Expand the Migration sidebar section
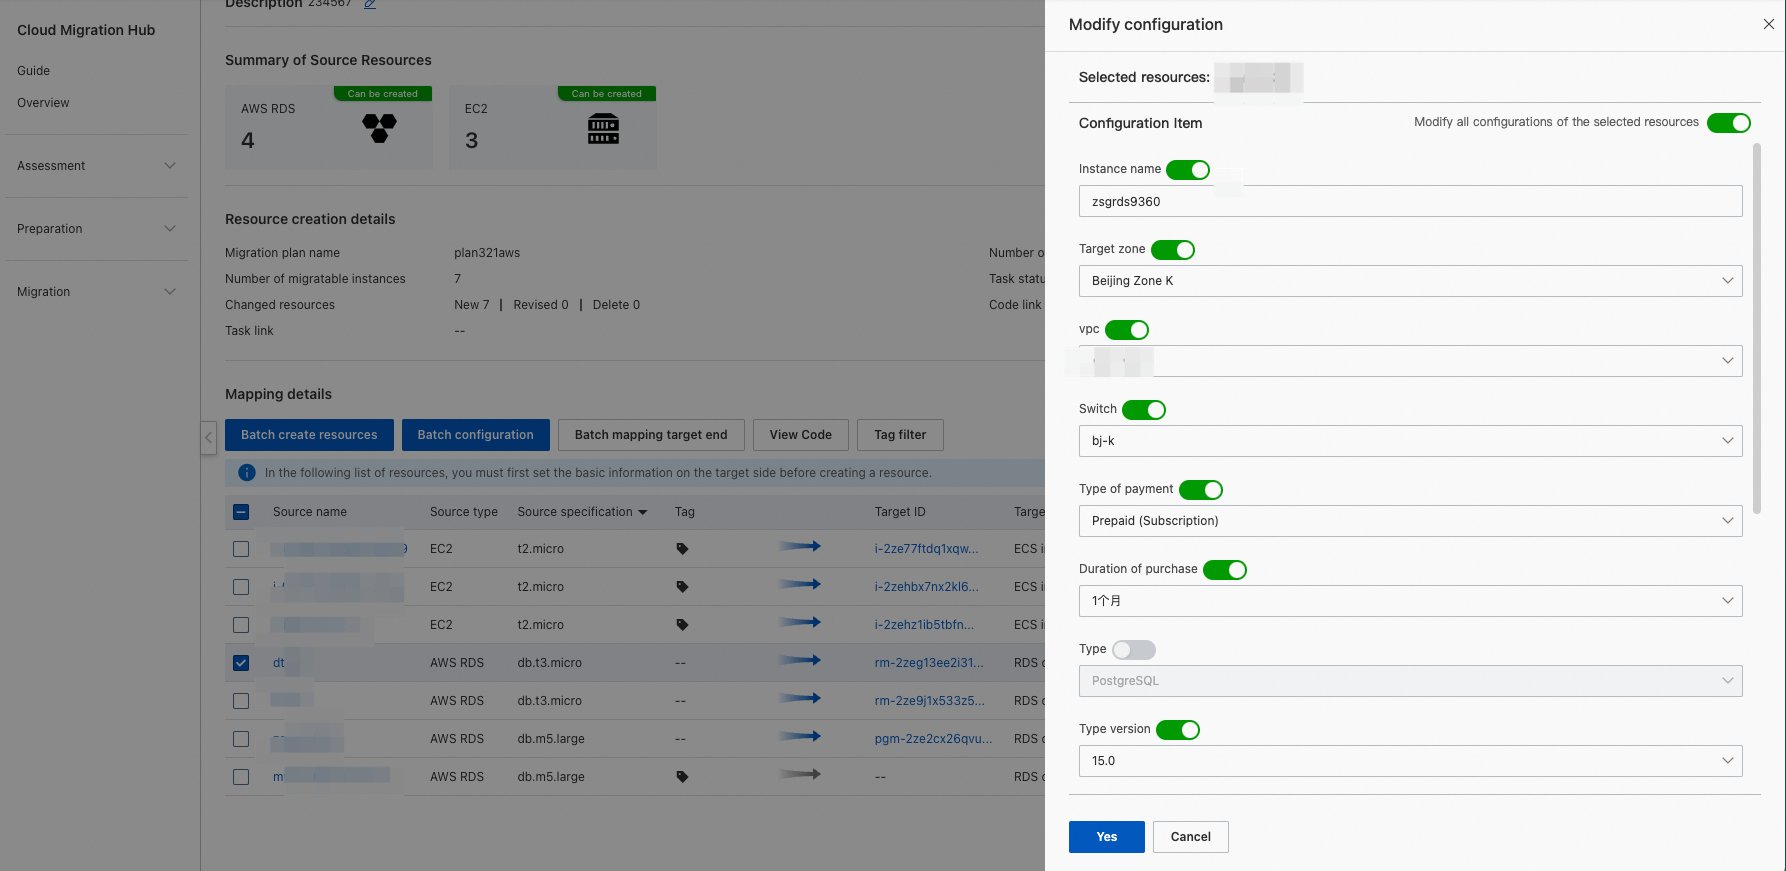 pyautogui.click(x=96, y=292)
